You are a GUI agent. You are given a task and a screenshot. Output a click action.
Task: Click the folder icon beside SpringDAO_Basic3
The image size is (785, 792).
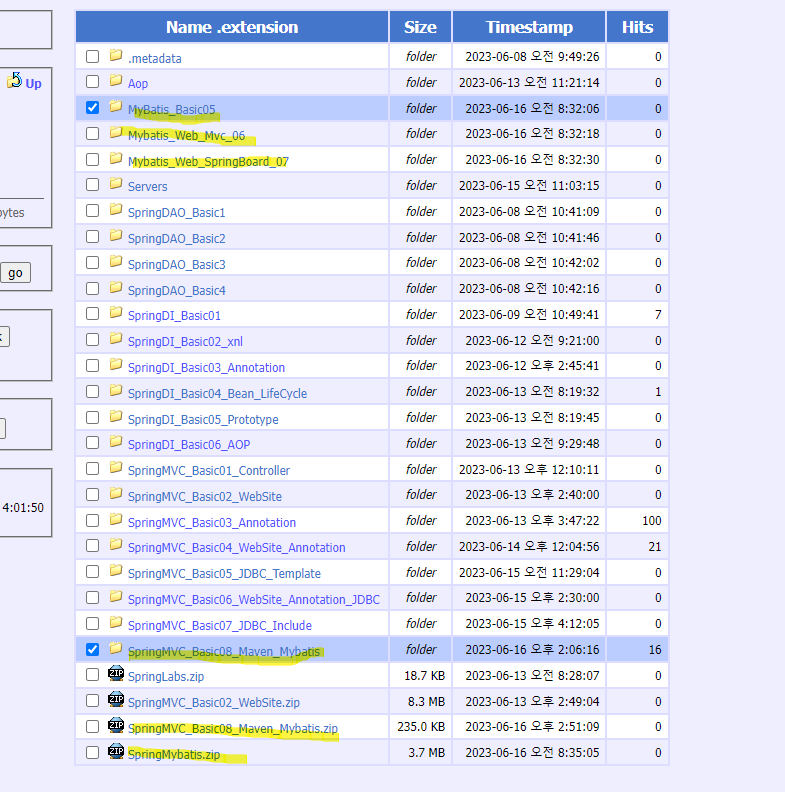(x=116, y=261)
